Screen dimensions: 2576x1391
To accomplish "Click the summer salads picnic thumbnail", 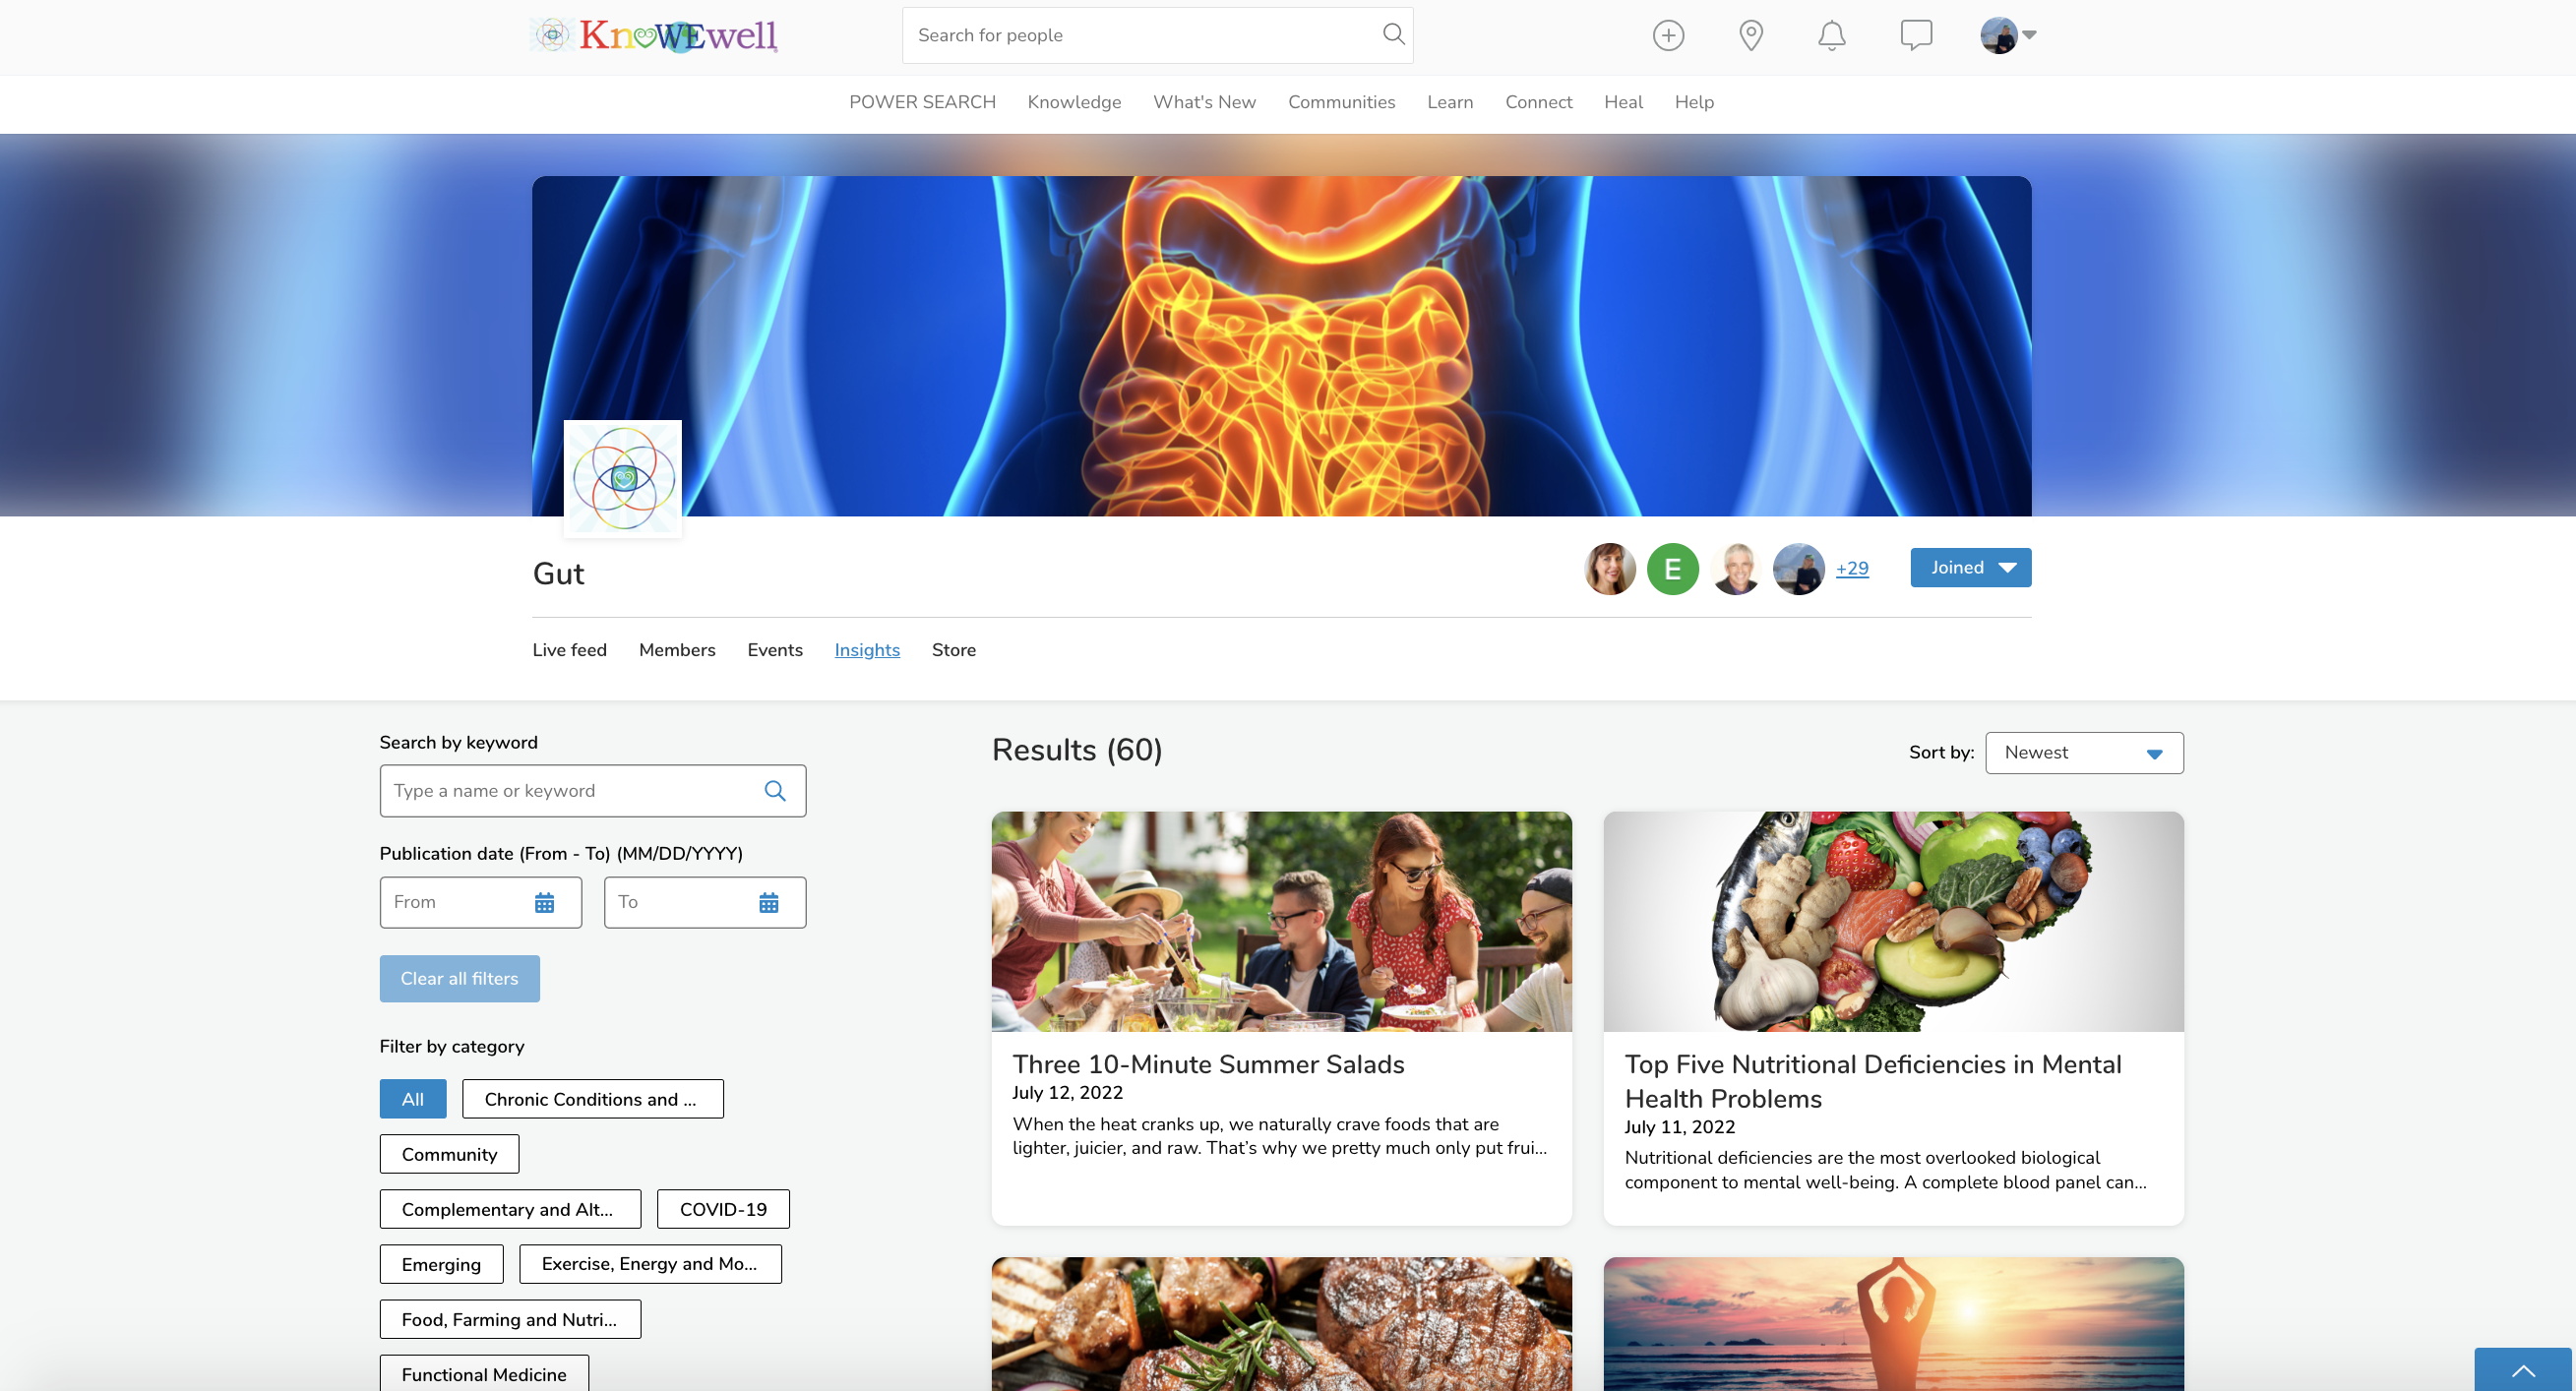I will click(1281, 921).
